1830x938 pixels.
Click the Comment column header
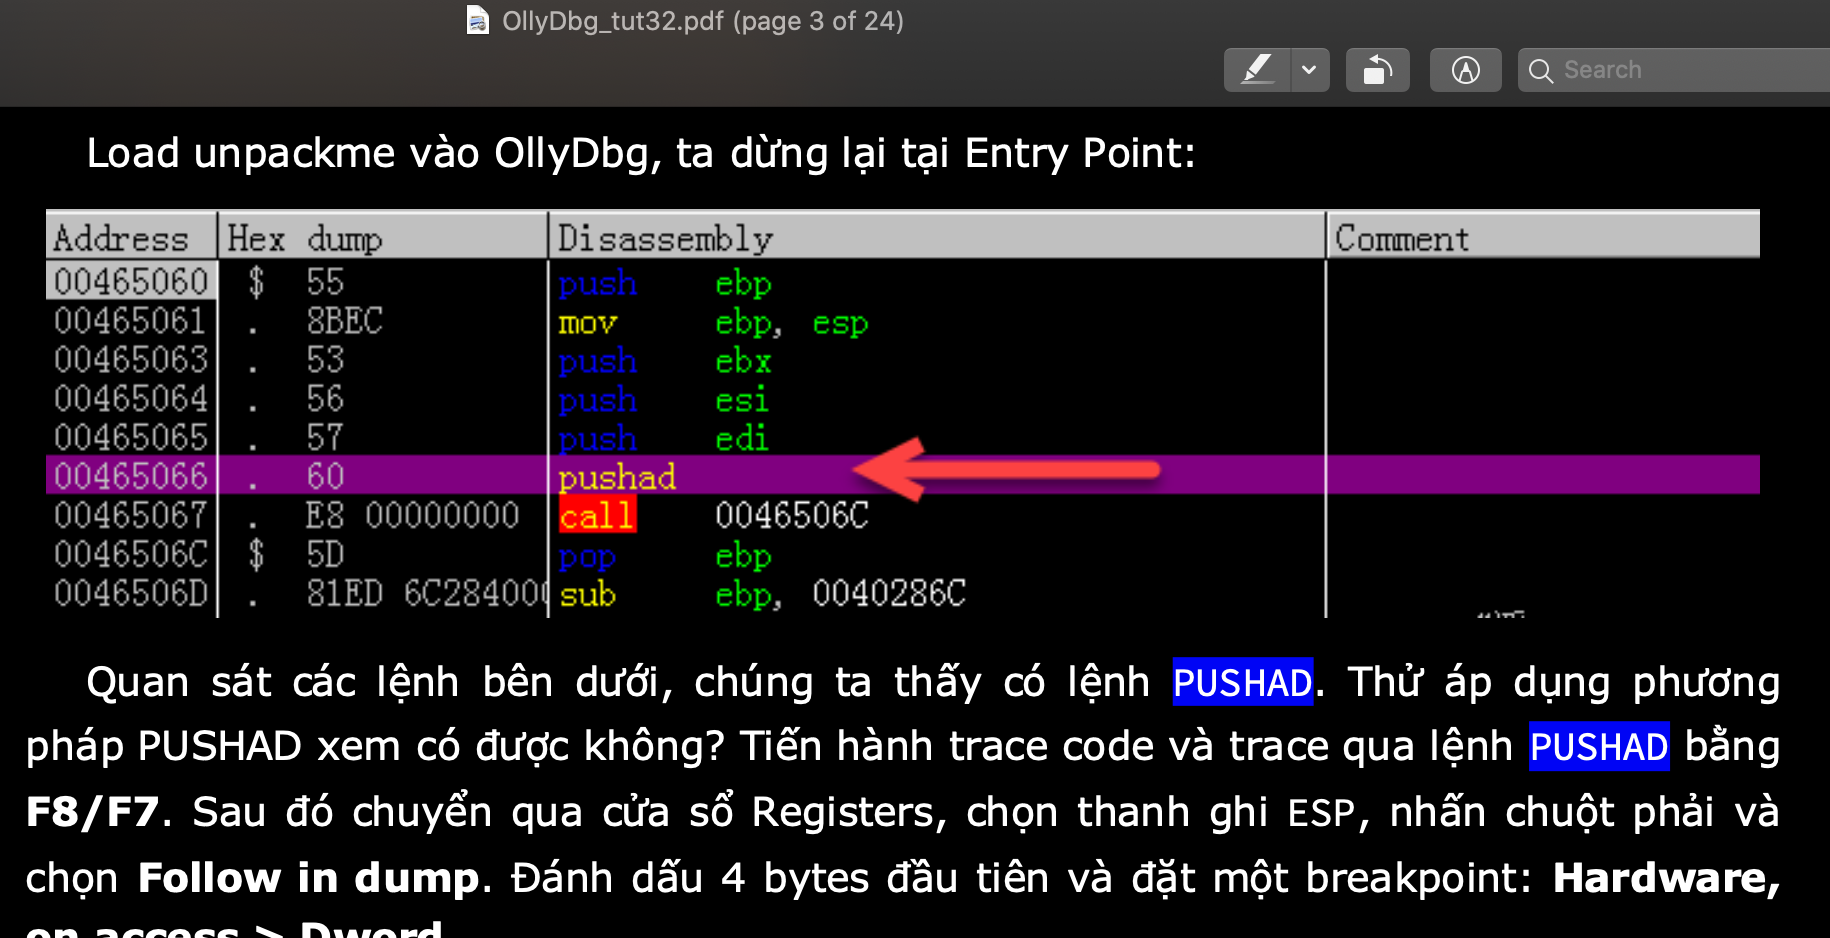(x=1403, y=238)
